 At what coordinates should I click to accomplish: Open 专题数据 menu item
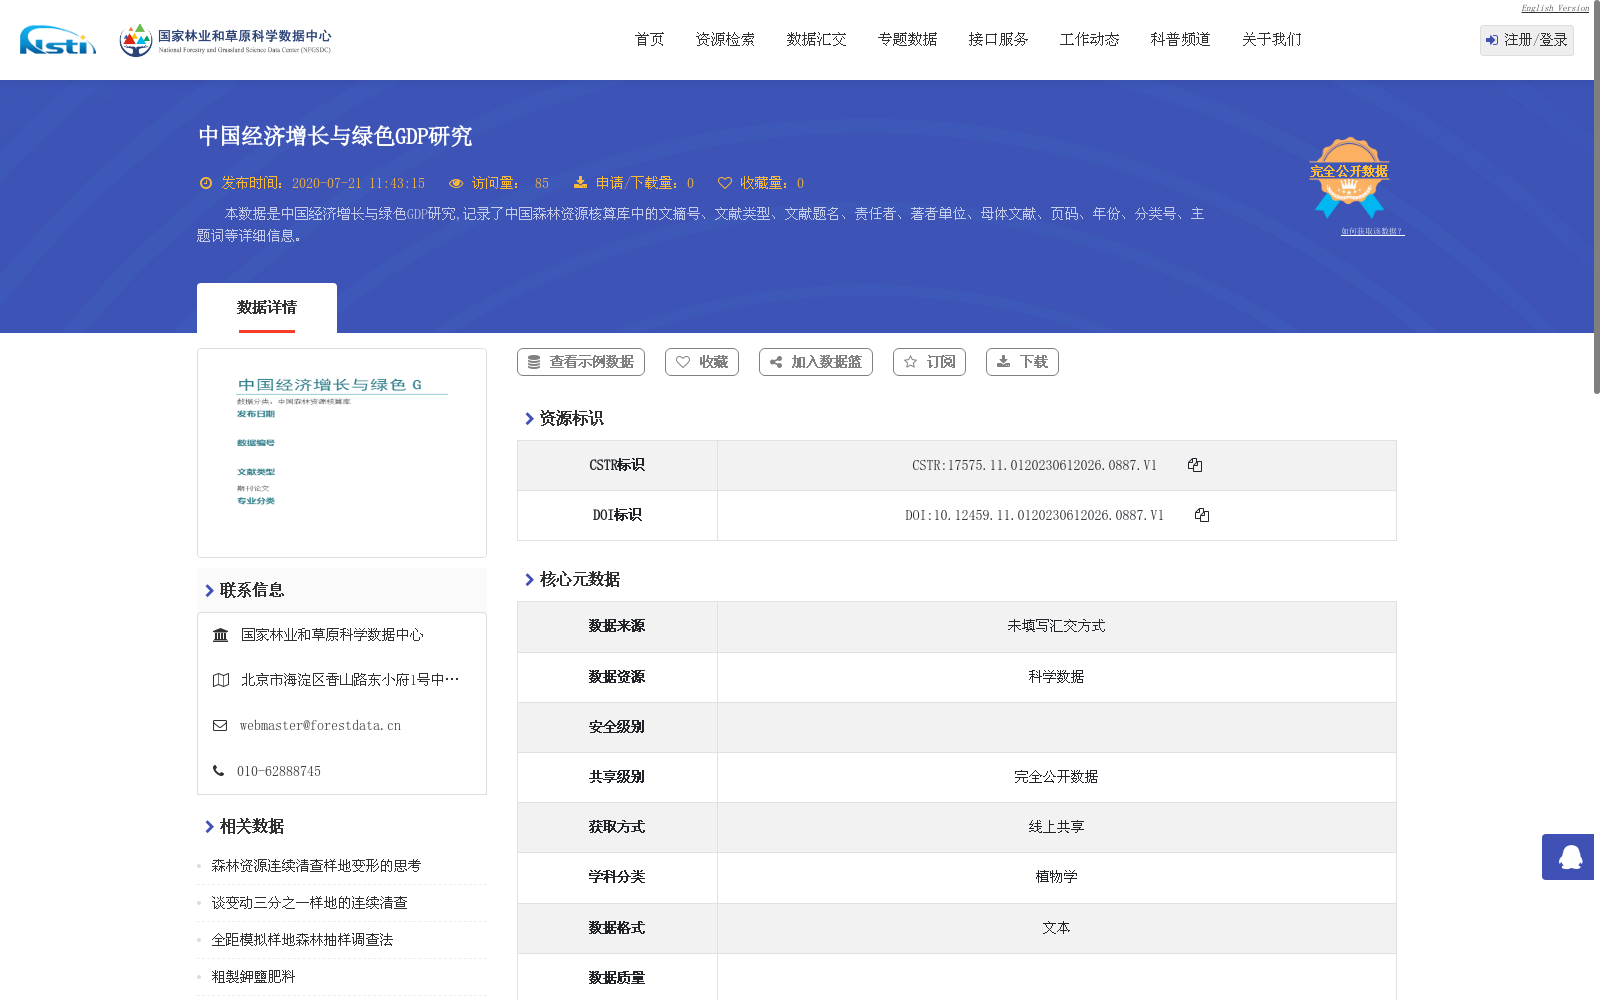pos(908,40)
